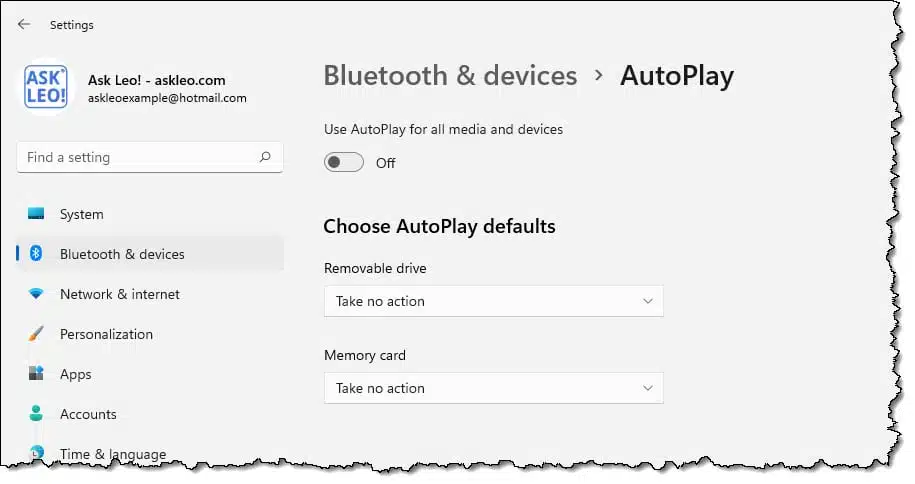The image size is (915, 484).
Task: Click the Bluetooth icon in sidebar
Action: pos(36,253)
